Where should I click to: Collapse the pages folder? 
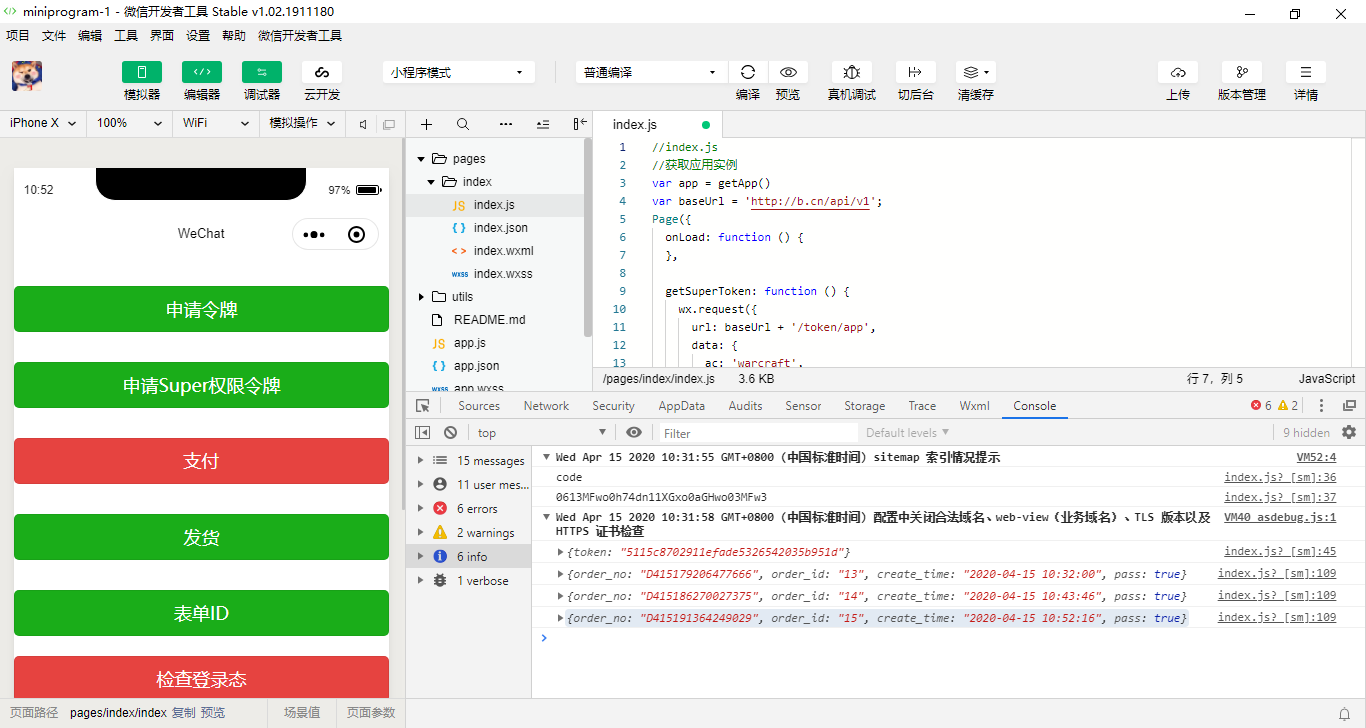tap(421, 159)
